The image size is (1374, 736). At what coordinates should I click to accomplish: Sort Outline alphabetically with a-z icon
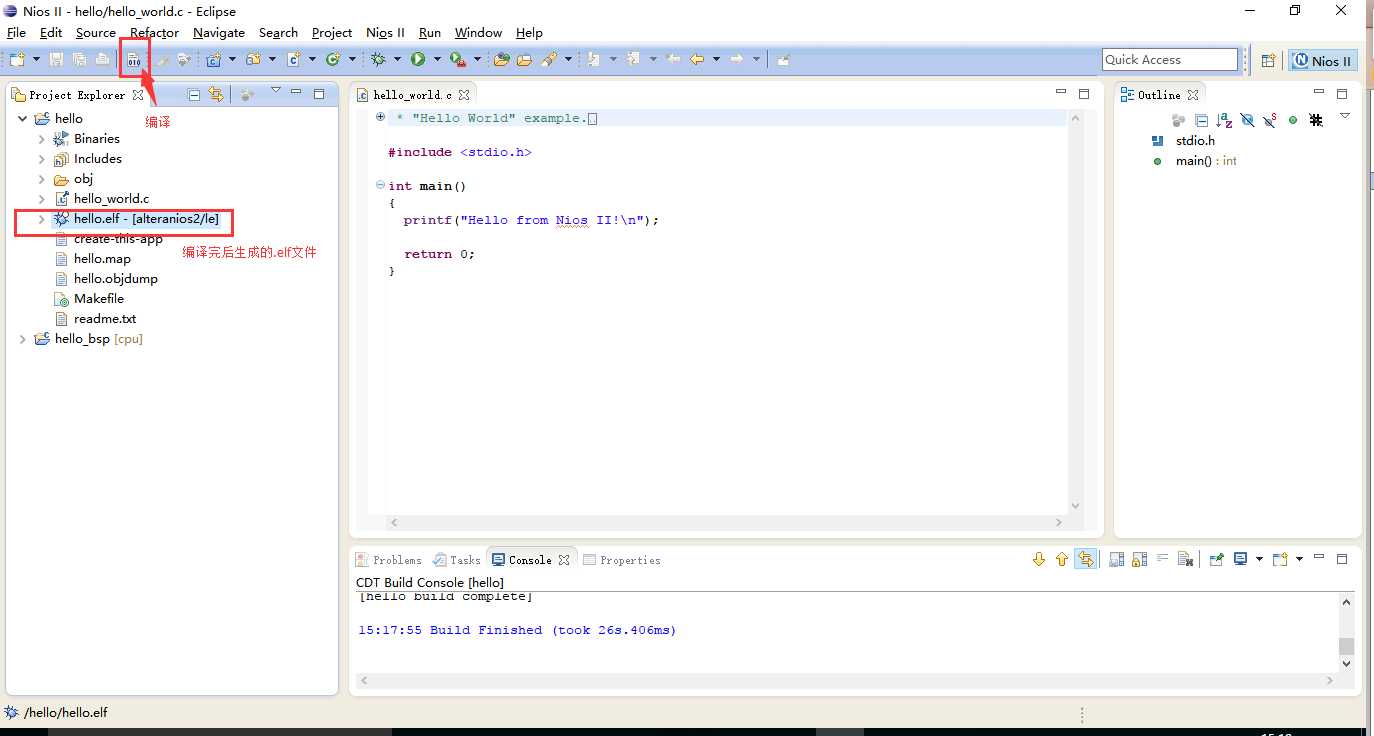click(x=1224, y=120)
